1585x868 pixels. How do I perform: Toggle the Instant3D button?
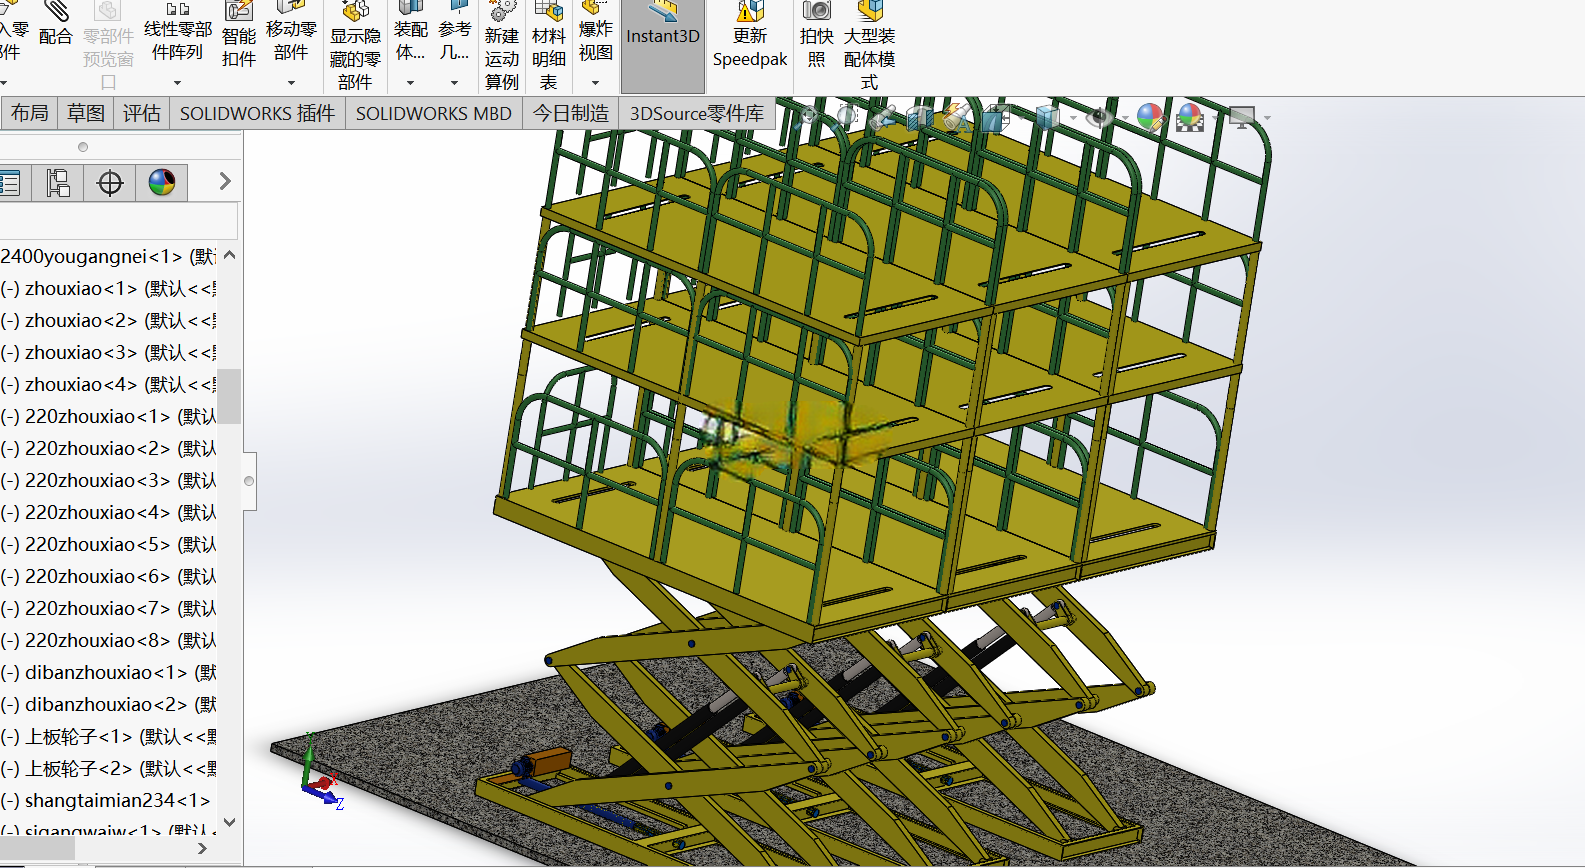pos(663,46)
